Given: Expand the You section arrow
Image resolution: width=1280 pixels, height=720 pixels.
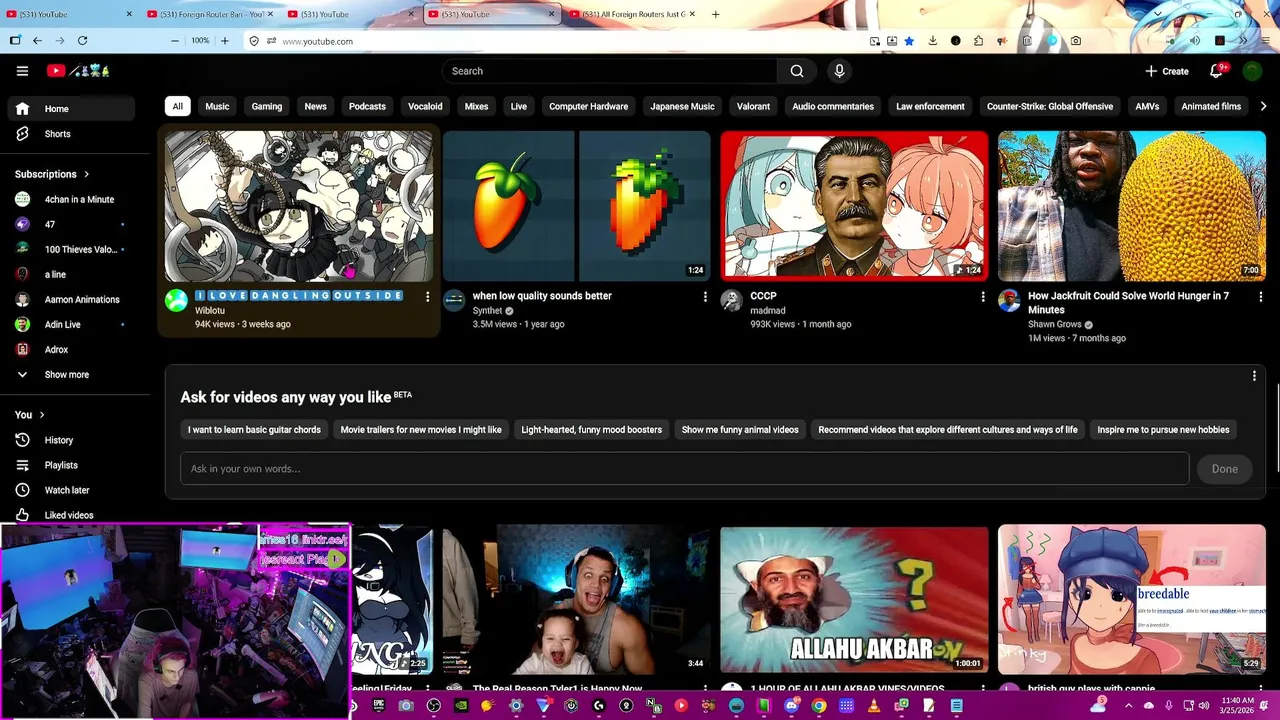Looking at the screenshot, I should pyautogui.click(x=41, y=415).
